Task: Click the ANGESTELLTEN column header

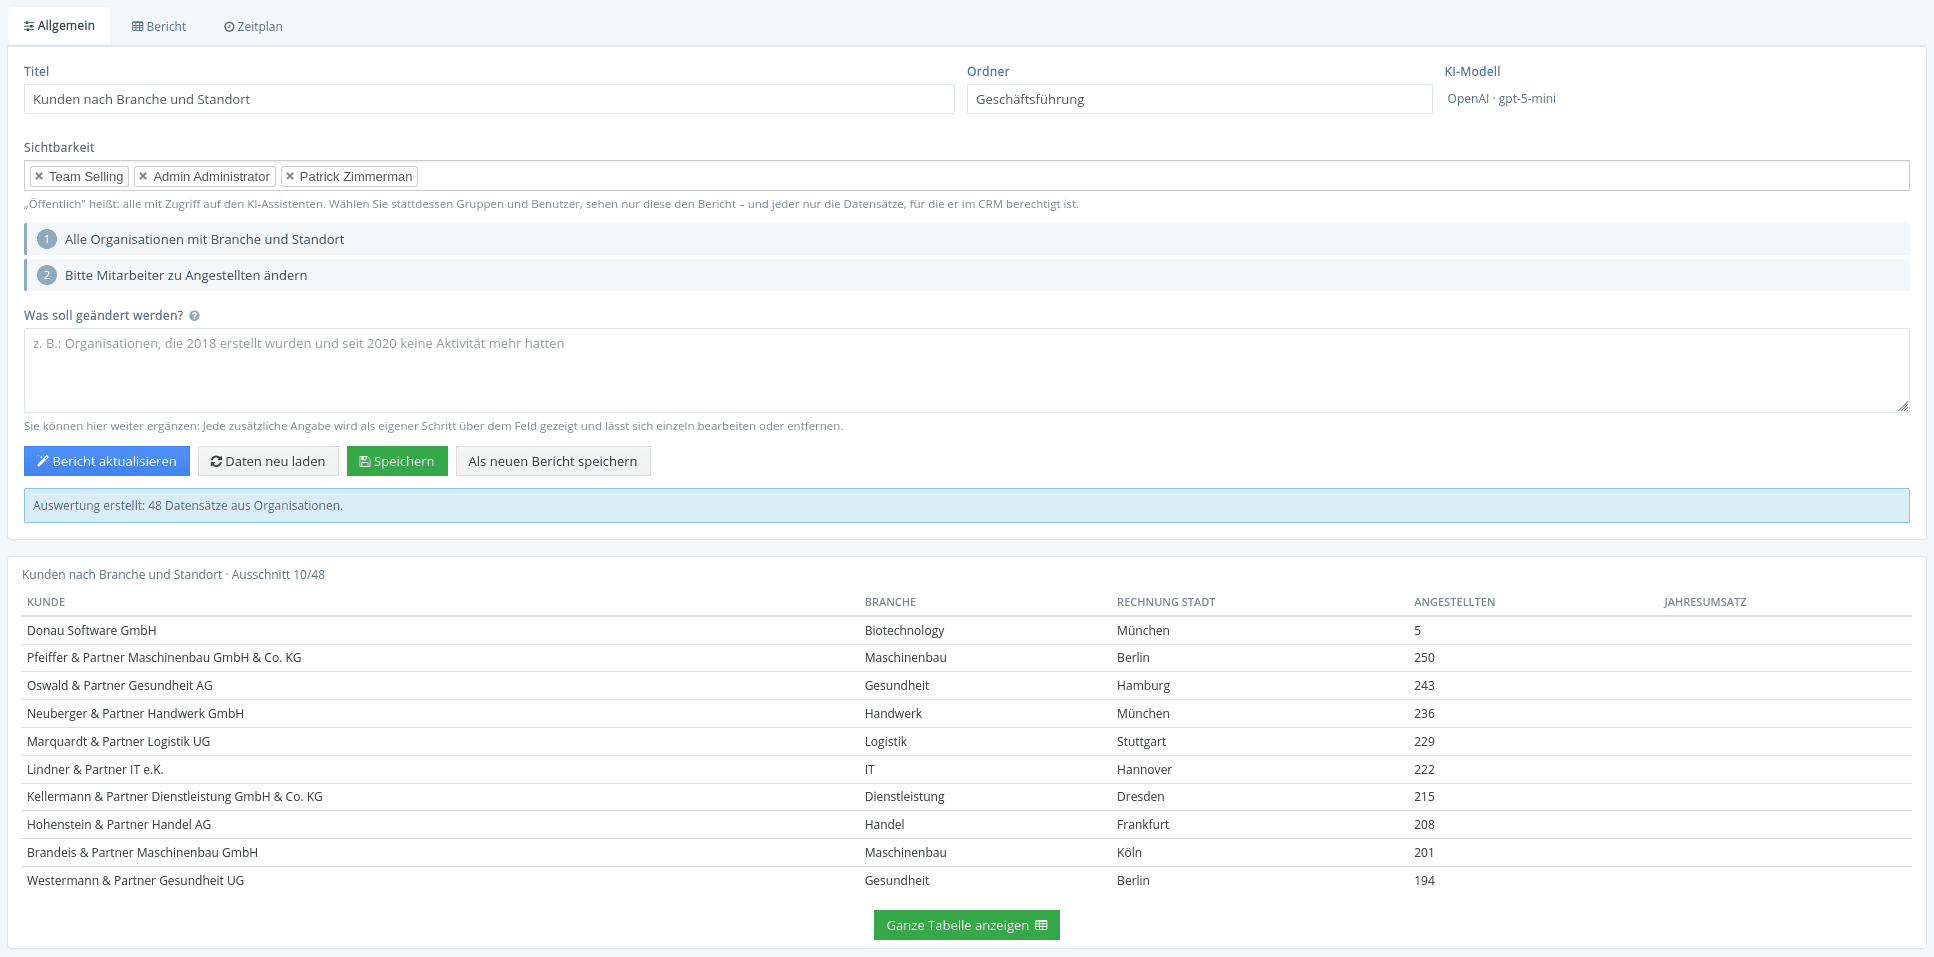Action: (x=1455, y=602)
